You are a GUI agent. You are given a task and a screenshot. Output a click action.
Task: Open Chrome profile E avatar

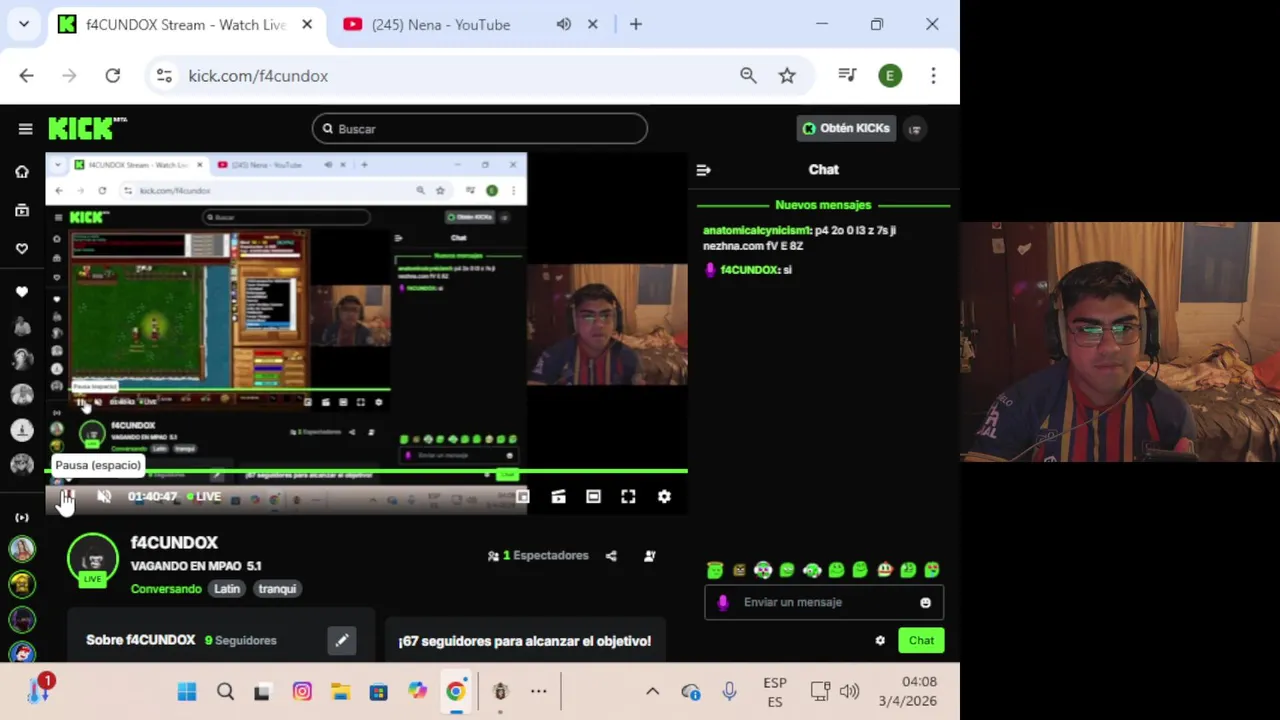click(890, 76)
